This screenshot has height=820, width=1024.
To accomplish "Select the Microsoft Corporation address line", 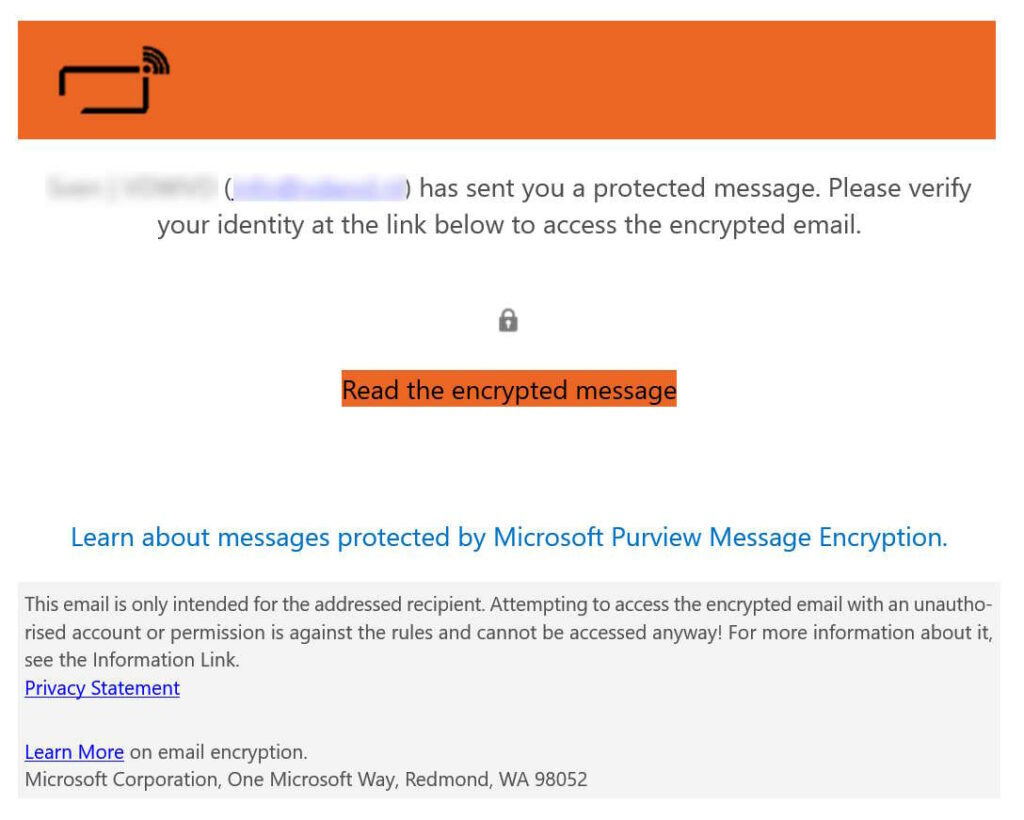I will click(x=306, y=780).
